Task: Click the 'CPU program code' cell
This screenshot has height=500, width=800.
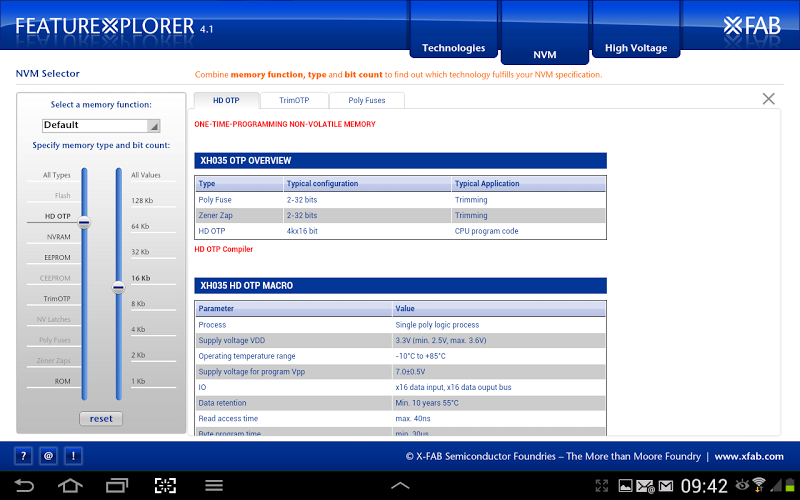Action: 486,231
